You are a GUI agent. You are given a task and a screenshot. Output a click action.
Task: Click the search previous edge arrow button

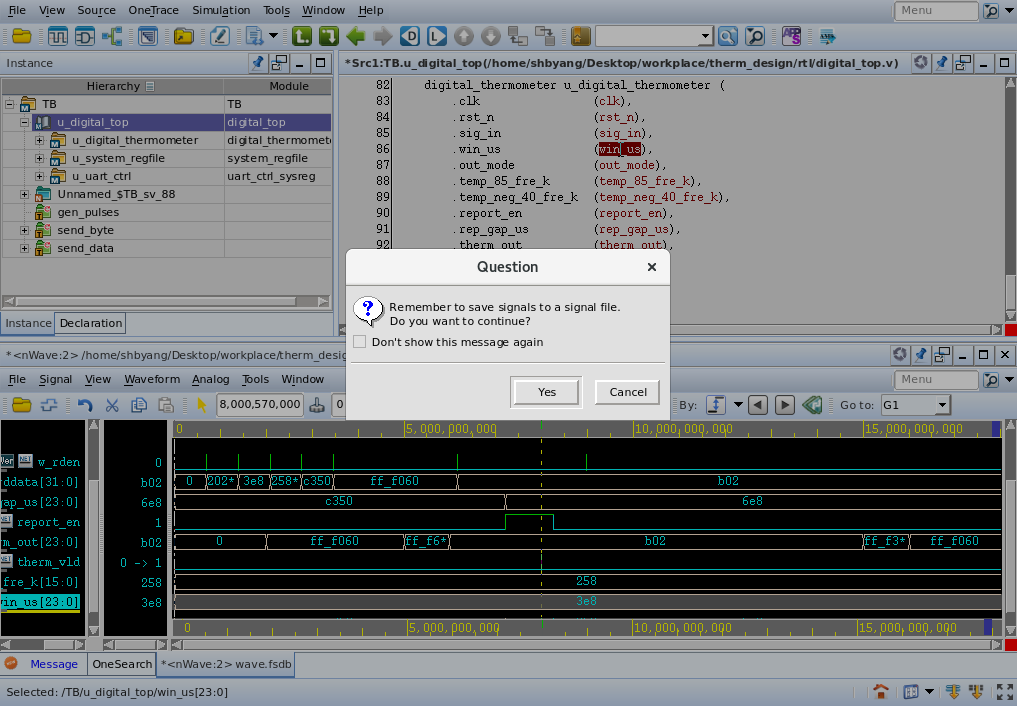coord(759,405)
